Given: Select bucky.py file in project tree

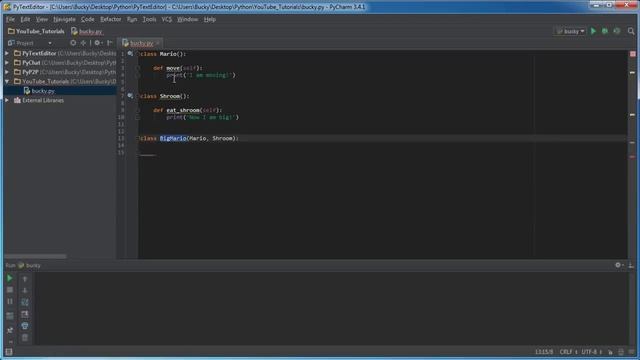Looking at the screenshot, I should 43,91.
